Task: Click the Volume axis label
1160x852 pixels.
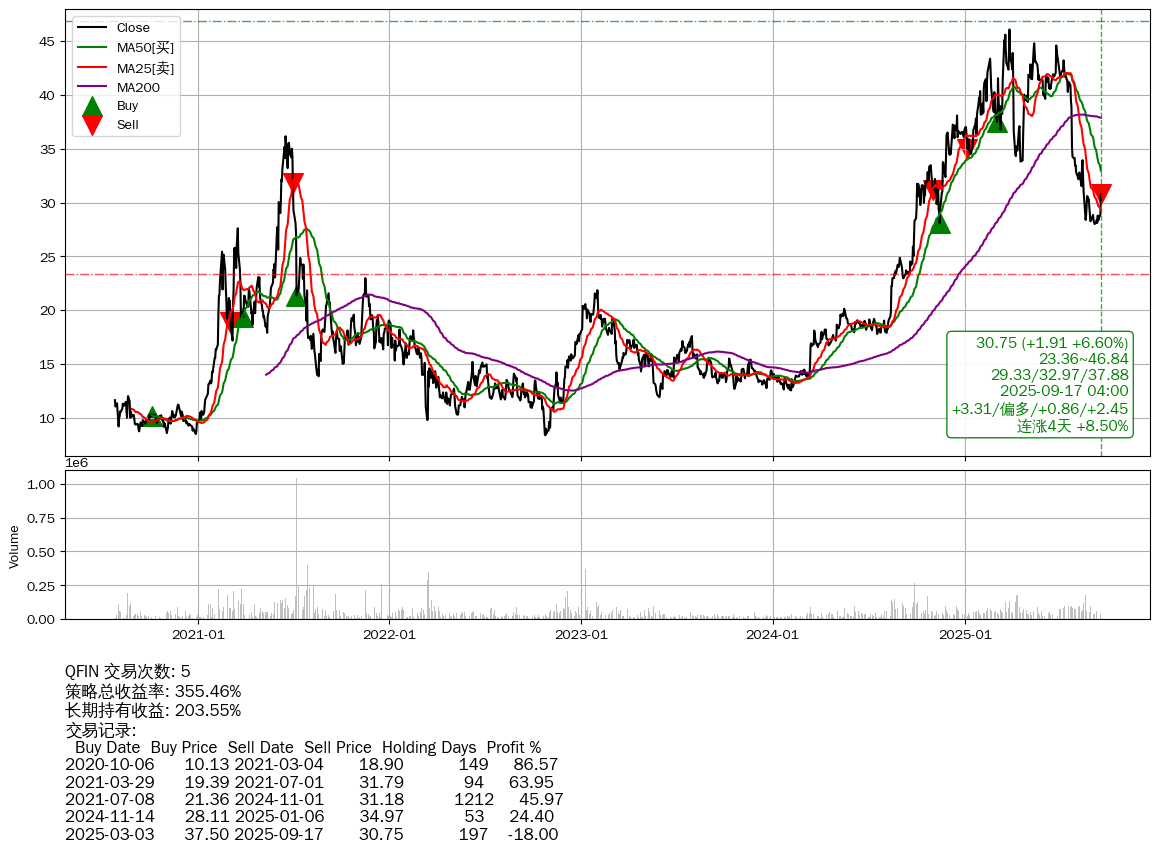Action: pyautogui.click(x=14, y=547)
